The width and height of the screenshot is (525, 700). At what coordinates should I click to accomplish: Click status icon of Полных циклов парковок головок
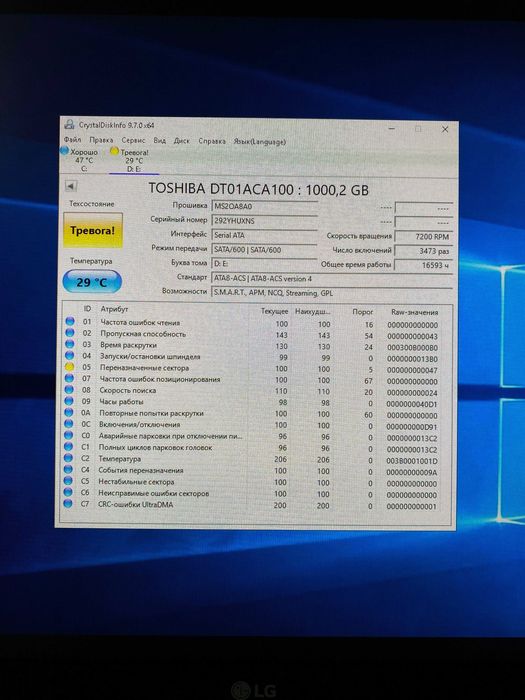click(x=68, y=446)
